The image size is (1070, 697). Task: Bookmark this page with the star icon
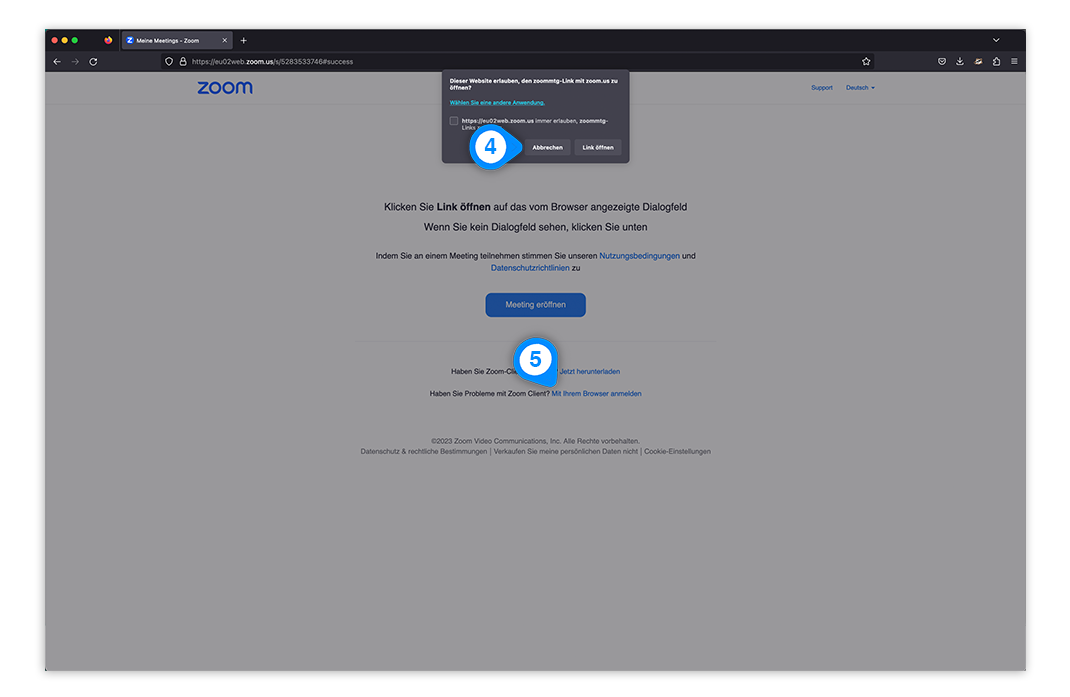(866, 61)
